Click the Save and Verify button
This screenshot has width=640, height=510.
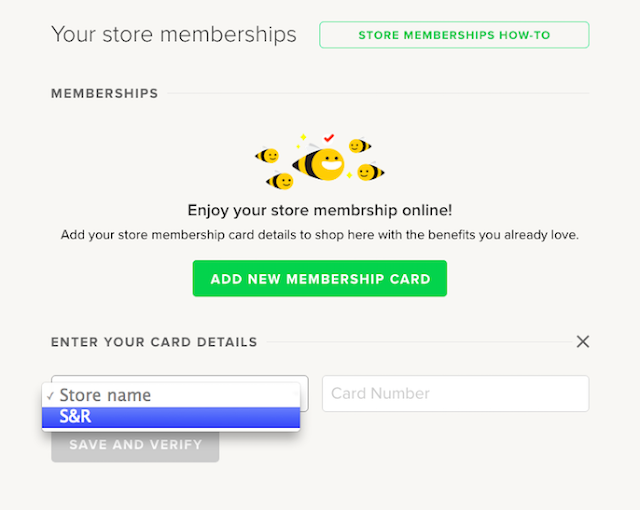135,445
